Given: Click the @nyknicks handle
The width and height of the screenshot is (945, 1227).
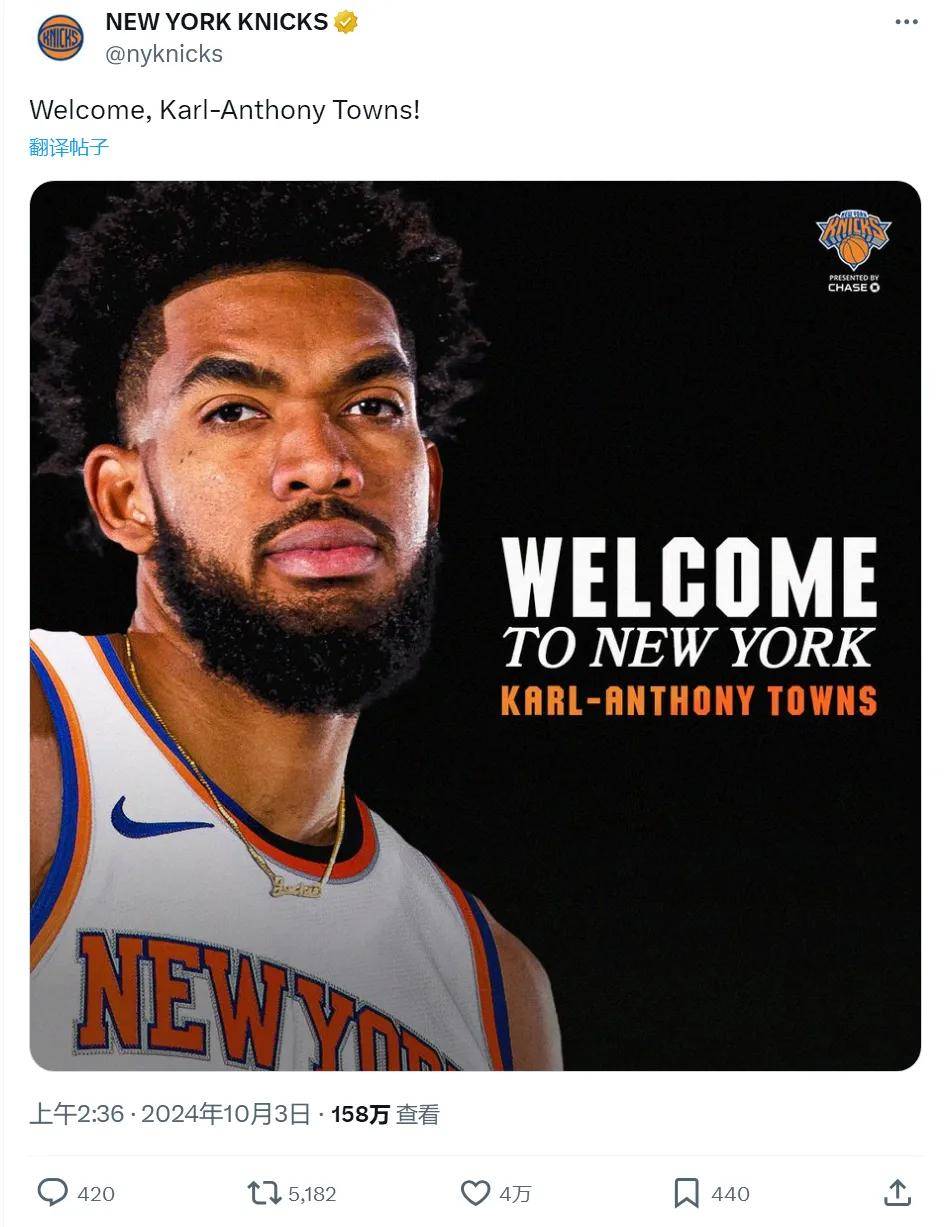Looking at the screenshot, I should [164, 54].
